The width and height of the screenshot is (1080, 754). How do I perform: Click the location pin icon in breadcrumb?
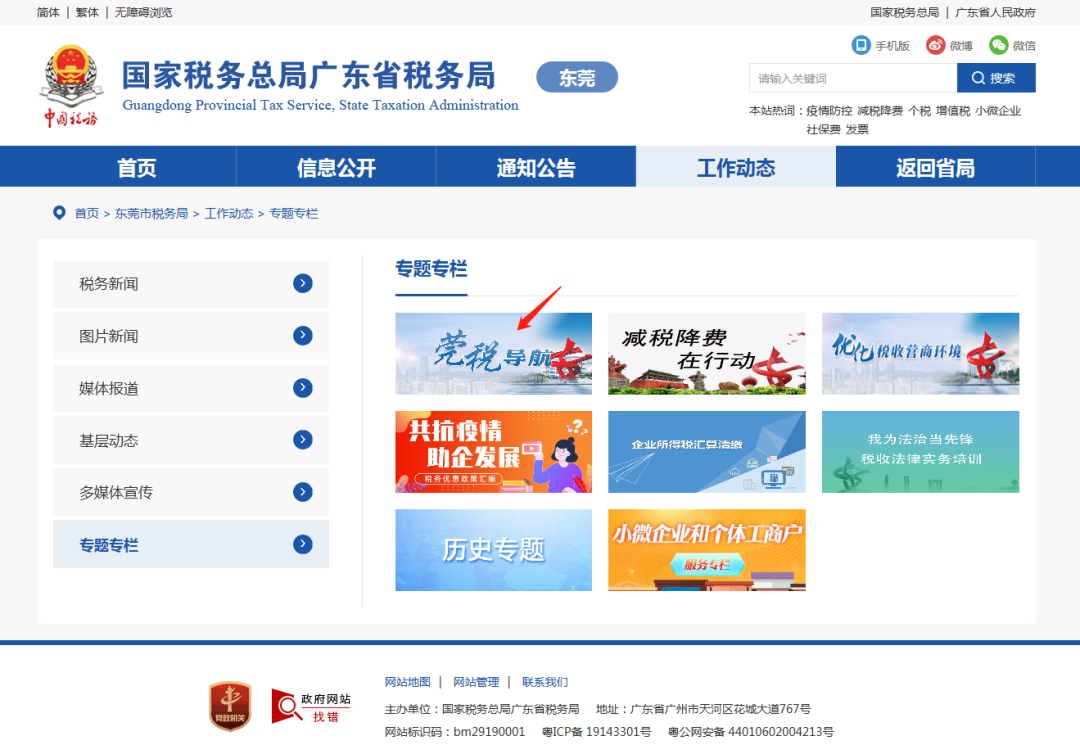pyautogui.click(x=59, y=213)
